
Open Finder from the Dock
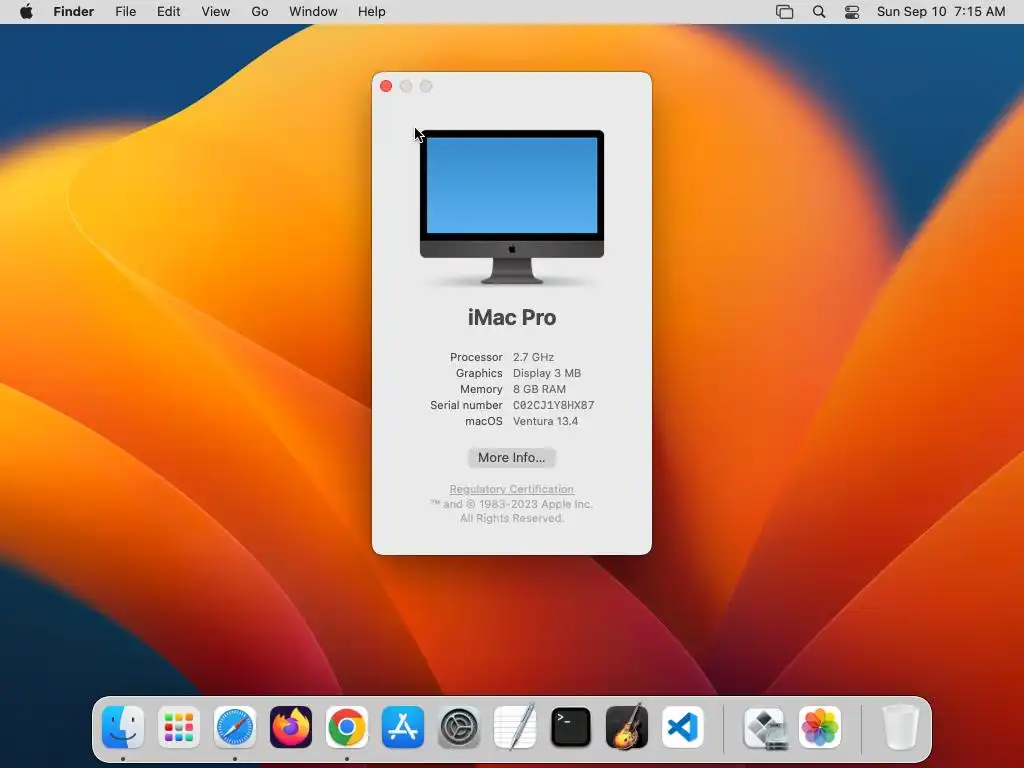(x=123, y=727)
